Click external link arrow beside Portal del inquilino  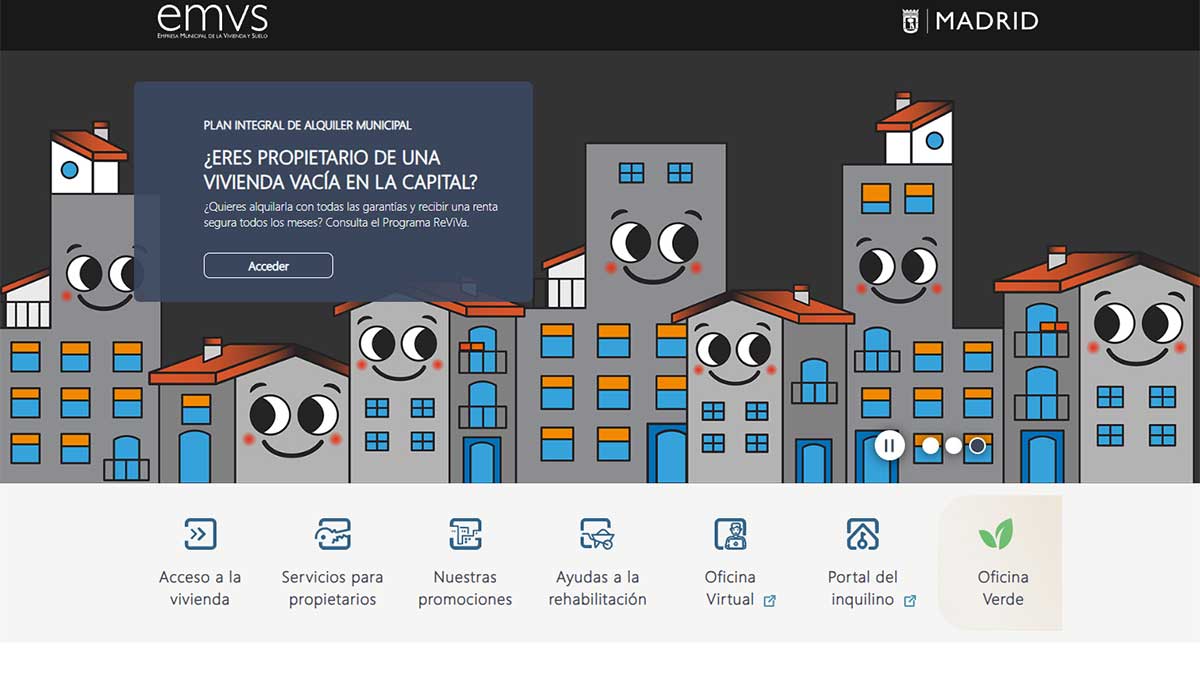(x=909, y=601)
